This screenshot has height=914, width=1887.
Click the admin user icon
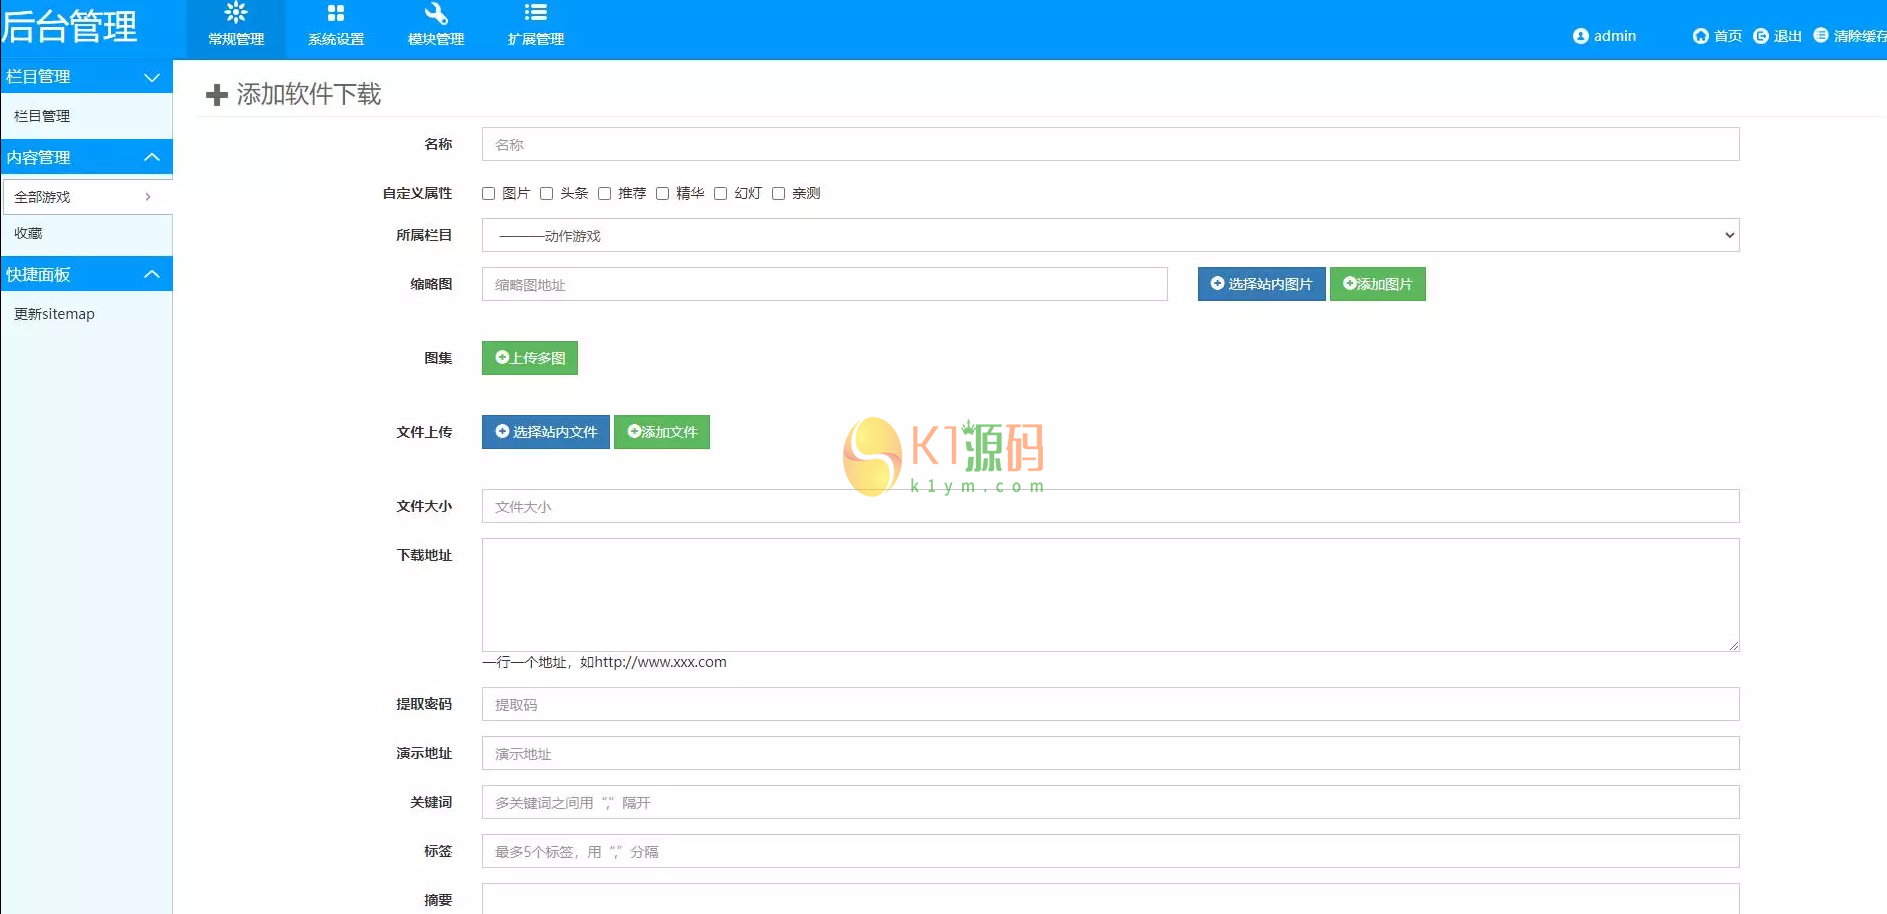click(1582, 36)
